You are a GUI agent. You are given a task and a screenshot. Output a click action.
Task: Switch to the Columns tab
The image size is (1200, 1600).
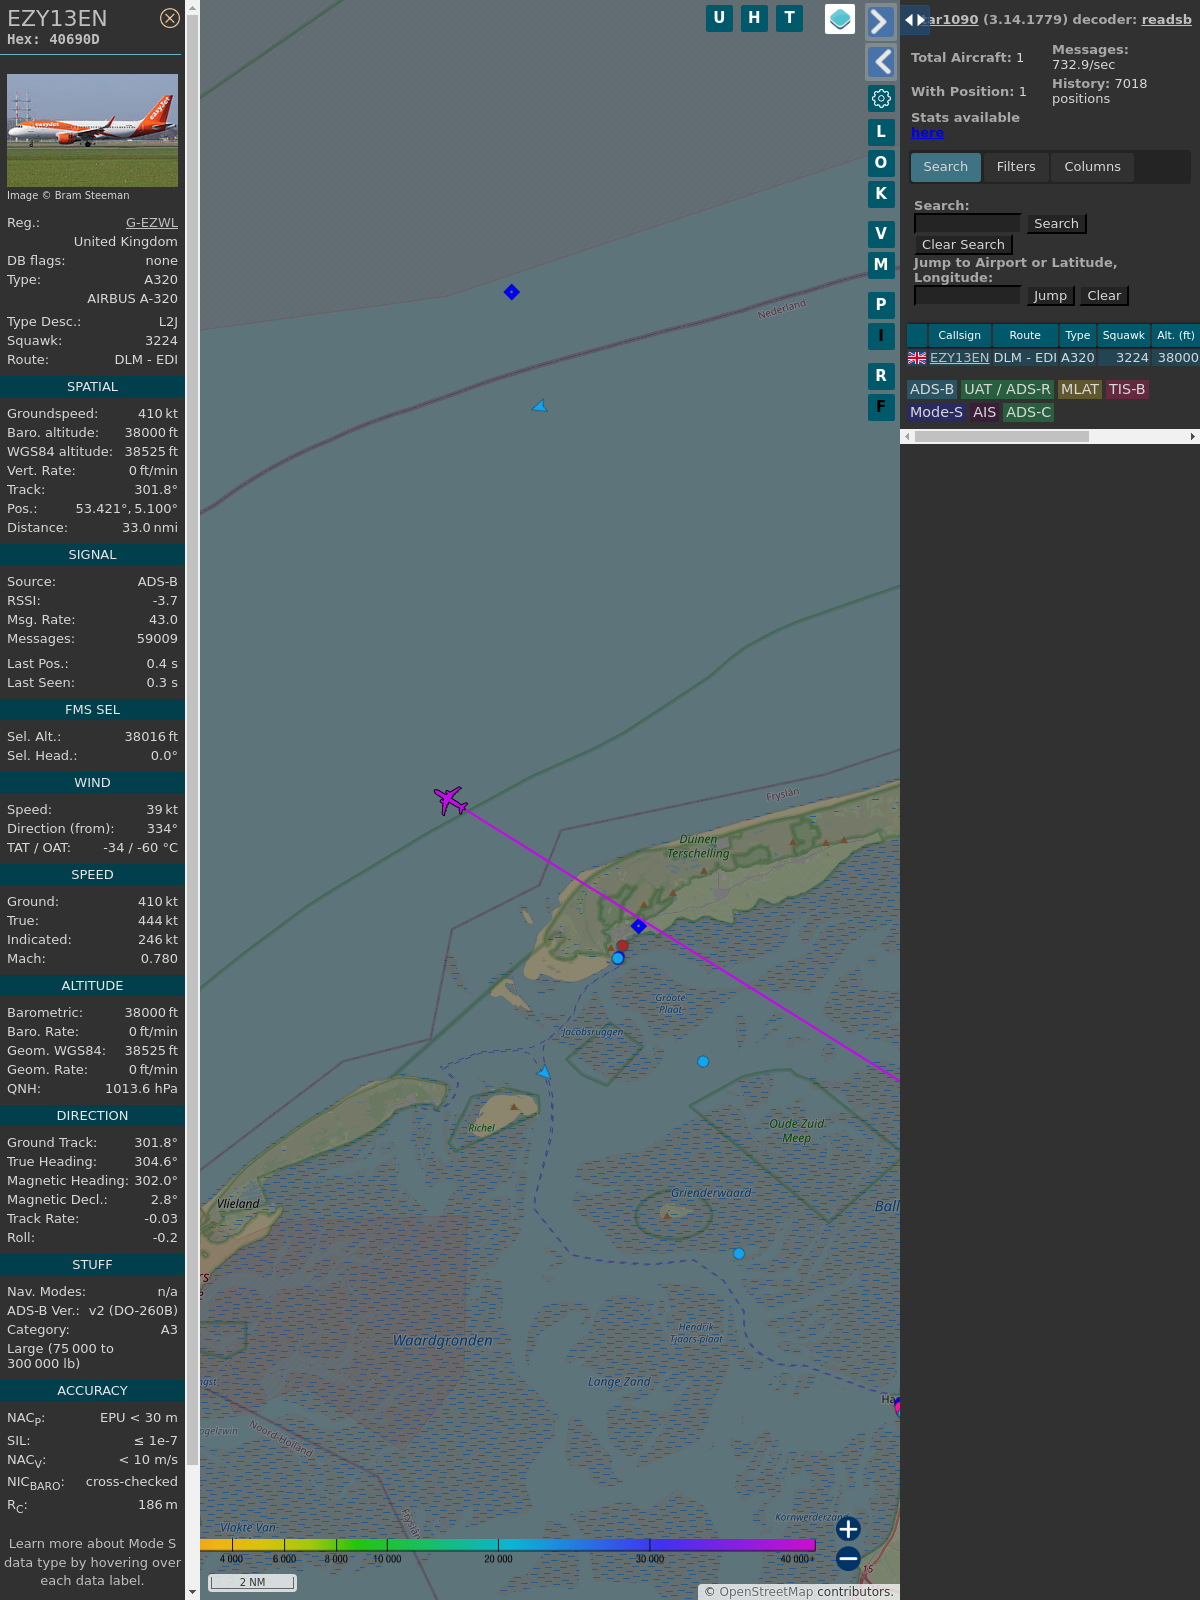pos(1092,167)
